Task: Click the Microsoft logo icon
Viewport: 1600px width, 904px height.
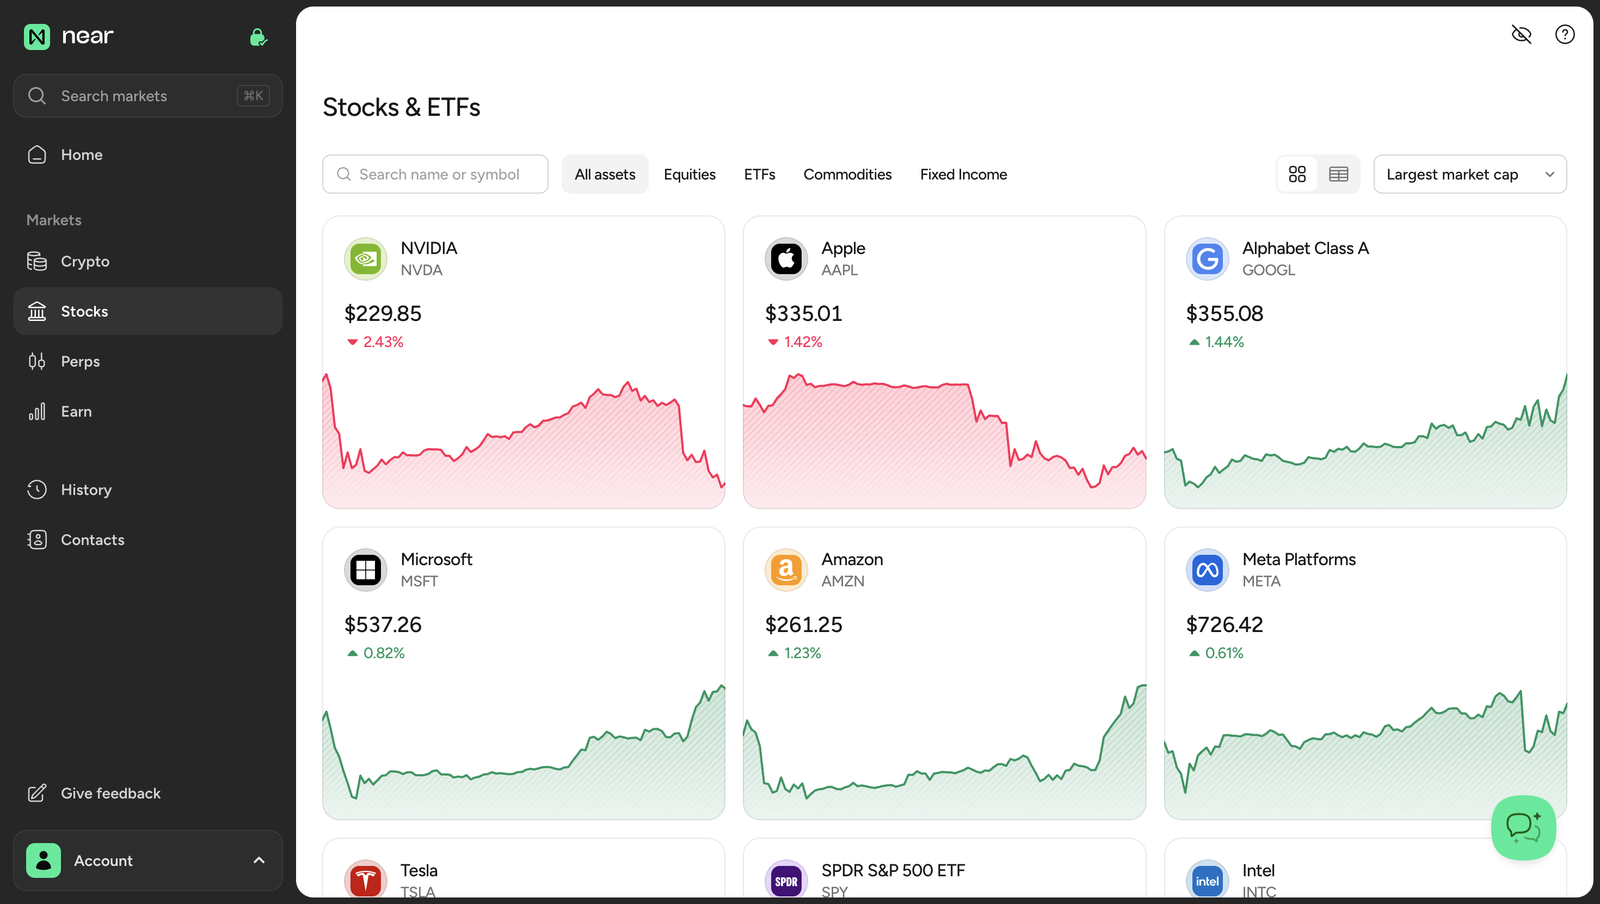Action: tap(366, 570)
